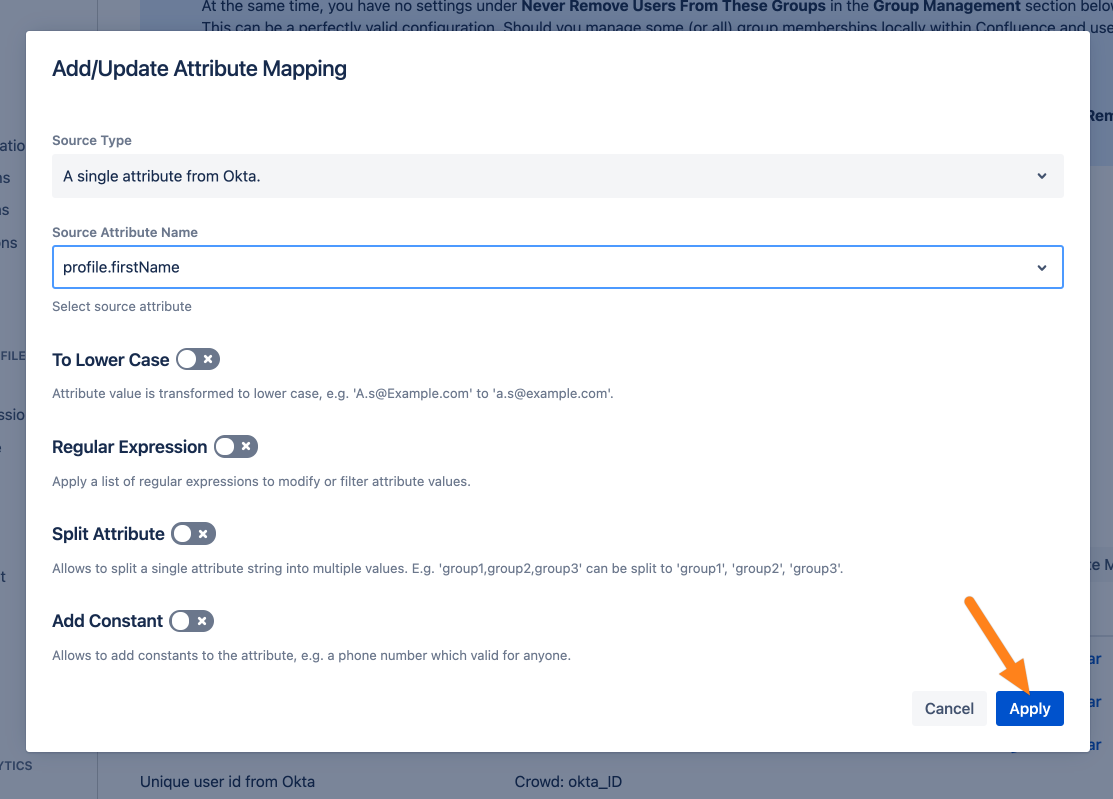Enable the Split Attribute toggle
Image resolution: width=1113 pixels, height=799 pixels.
193,534
